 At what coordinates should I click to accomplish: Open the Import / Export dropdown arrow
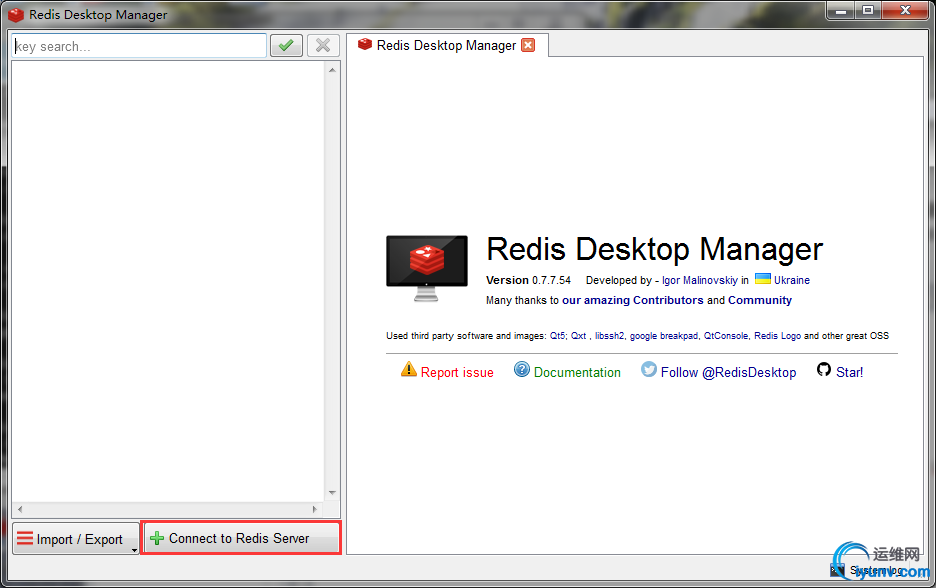134,550
